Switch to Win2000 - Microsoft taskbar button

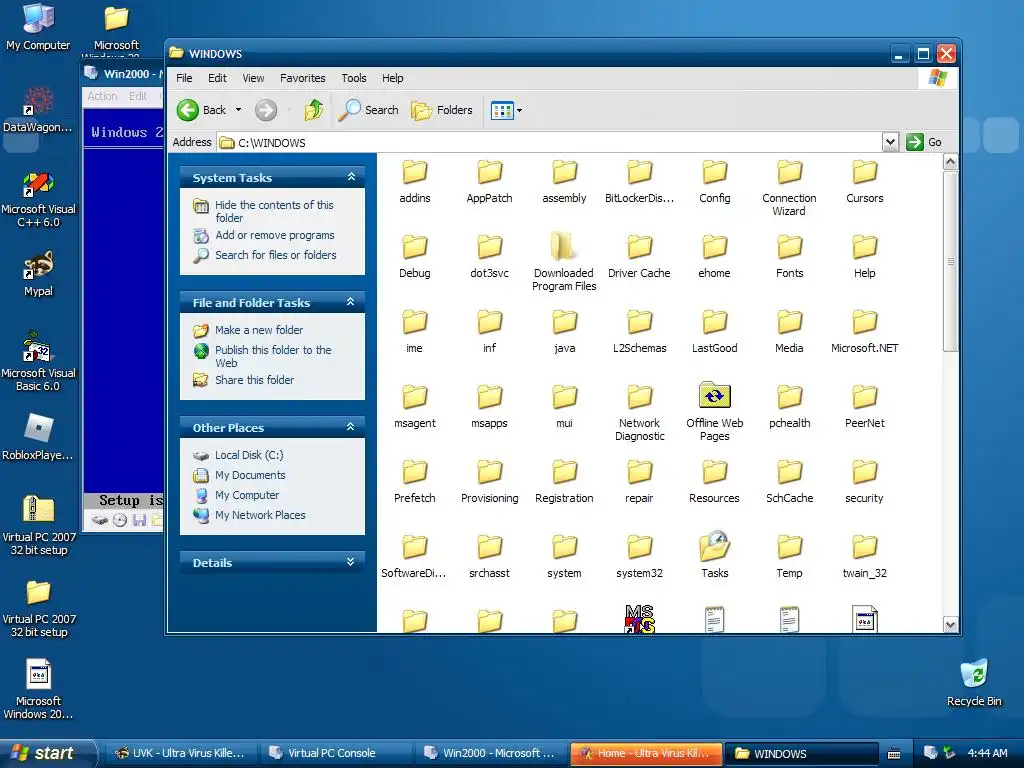click(490, 753)
